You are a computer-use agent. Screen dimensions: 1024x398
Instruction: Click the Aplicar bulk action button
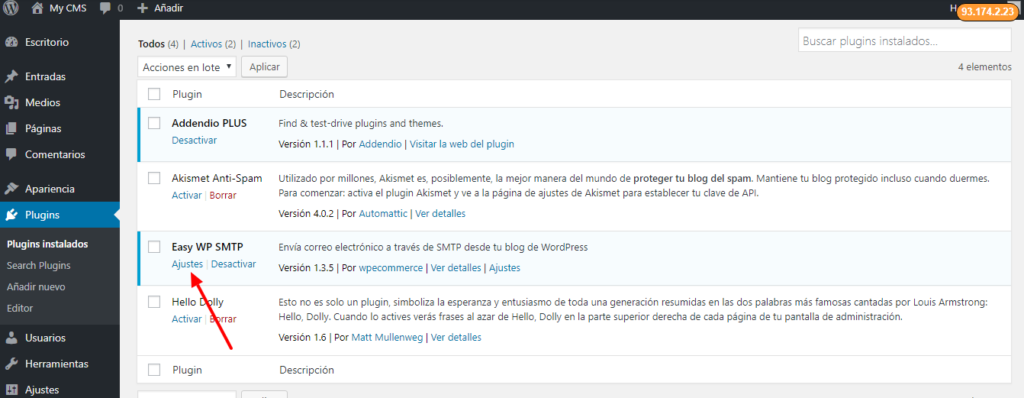264,67
